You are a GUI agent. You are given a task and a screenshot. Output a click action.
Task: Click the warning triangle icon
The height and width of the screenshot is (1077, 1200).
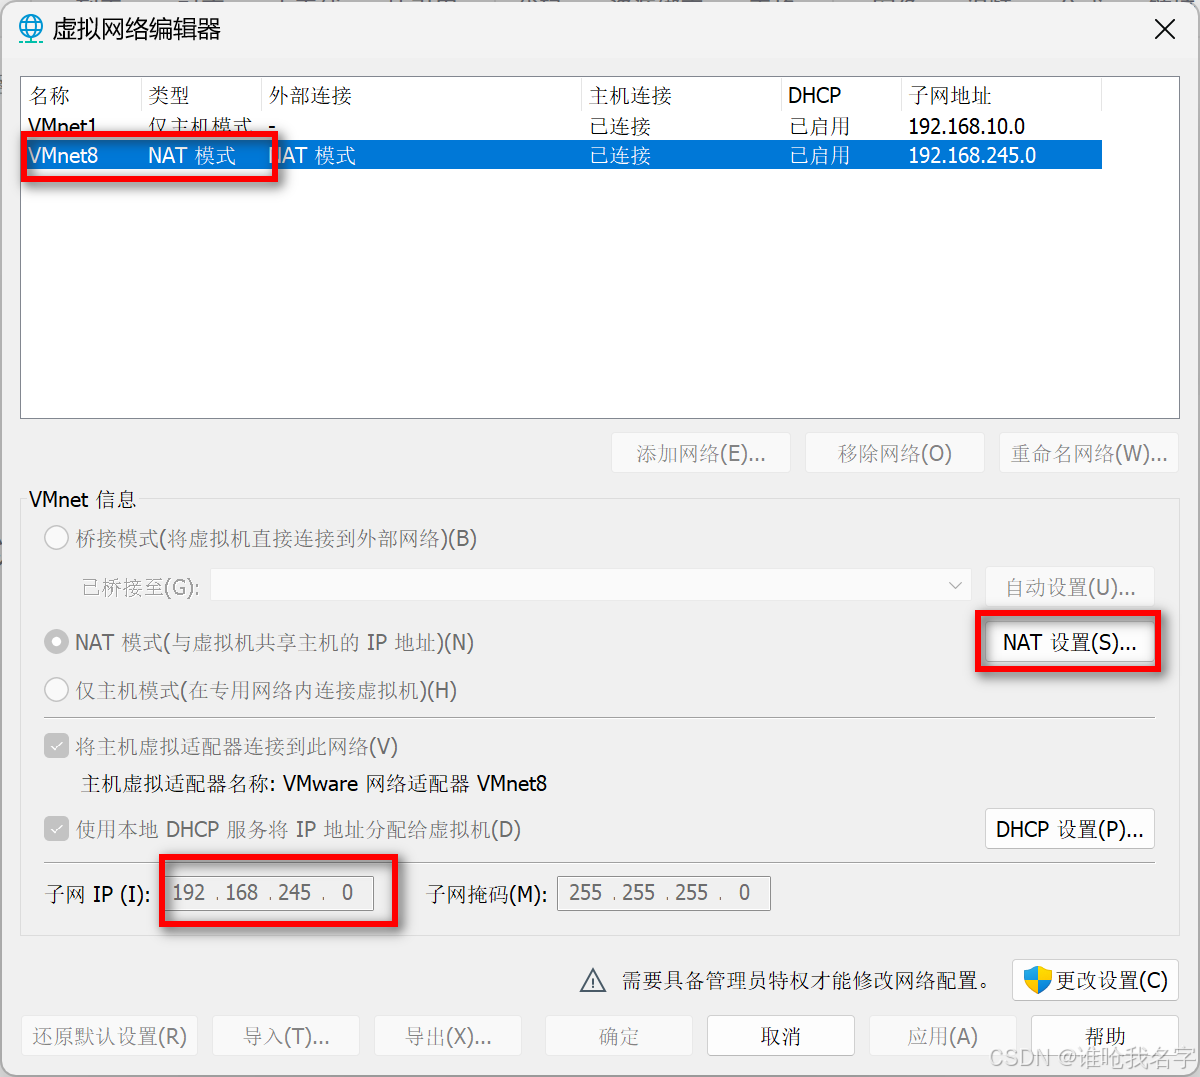click(593, 981)
